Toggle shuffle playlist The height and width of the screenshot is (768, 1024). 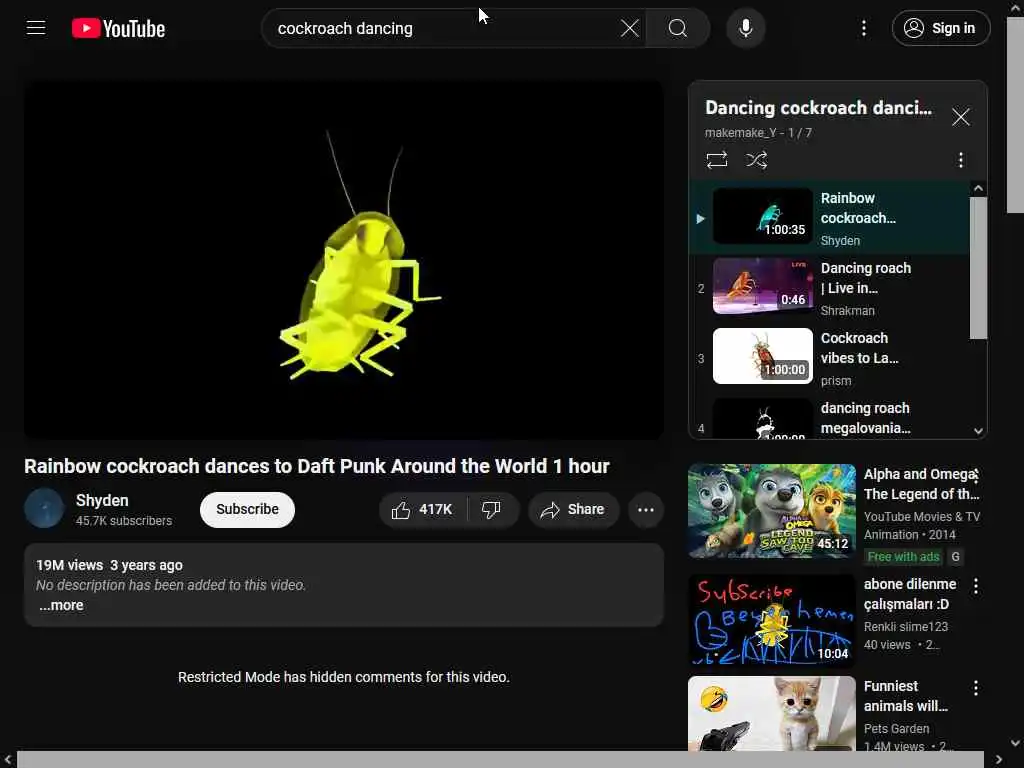pos(756,160)
